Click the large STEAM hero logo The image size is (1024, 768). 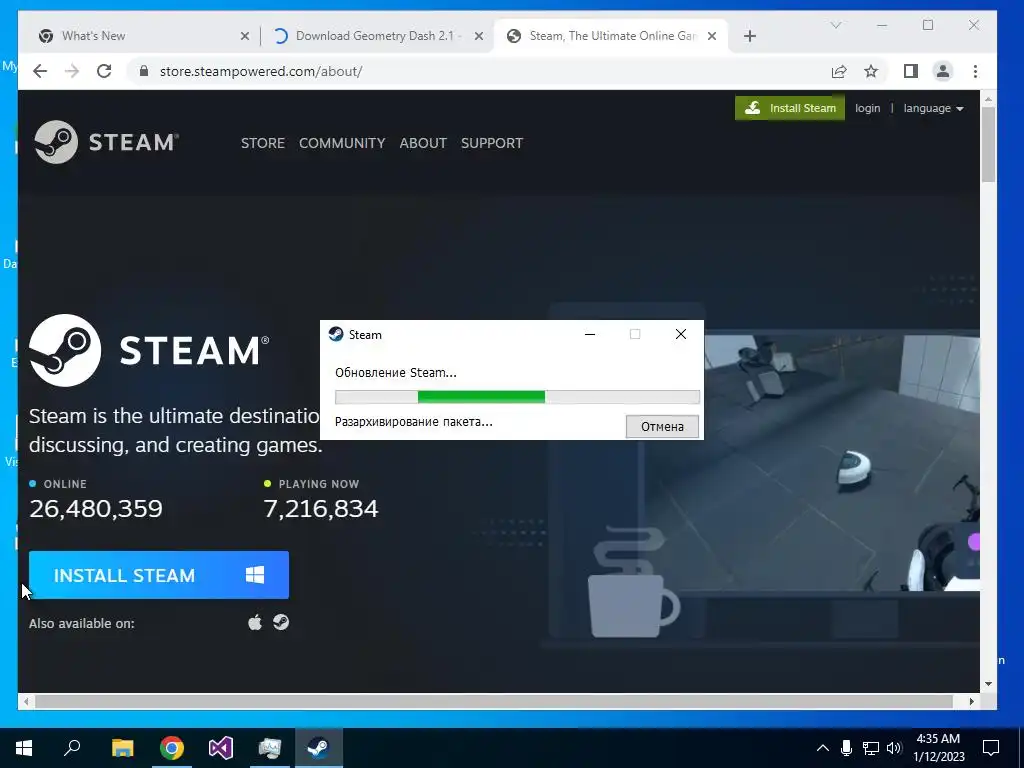coord(149,350)
